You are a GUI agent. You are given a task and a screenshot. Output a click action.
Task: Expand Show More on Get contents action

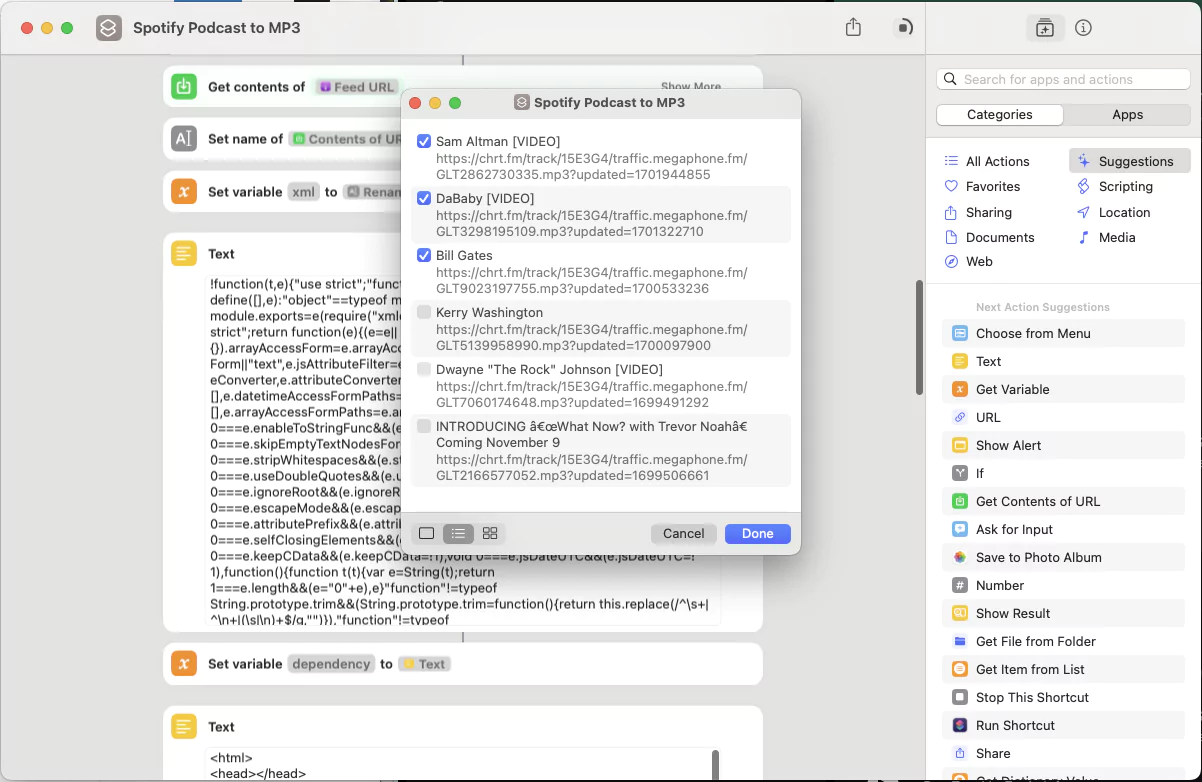pos(690,87)
